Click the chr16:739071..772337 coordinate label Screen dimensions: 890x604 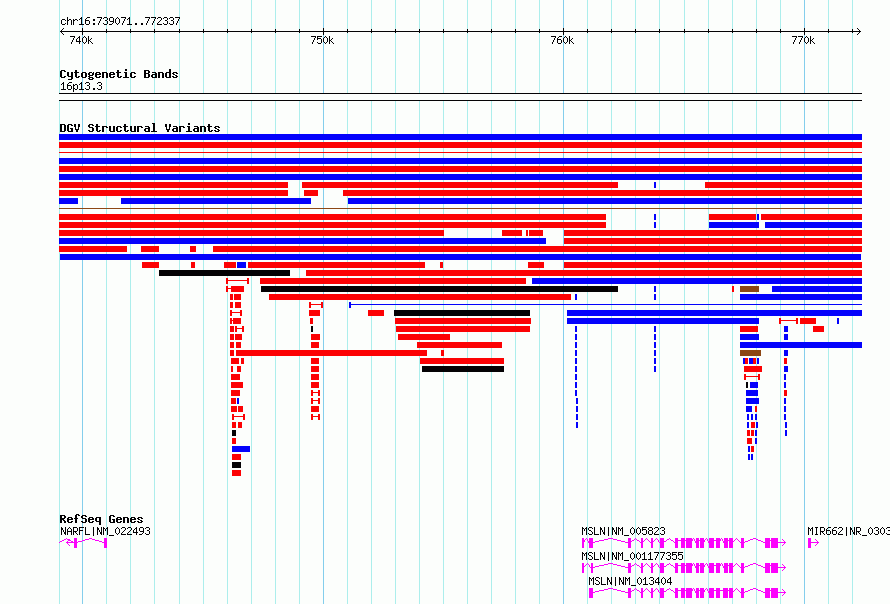click(x=120, y=21)
